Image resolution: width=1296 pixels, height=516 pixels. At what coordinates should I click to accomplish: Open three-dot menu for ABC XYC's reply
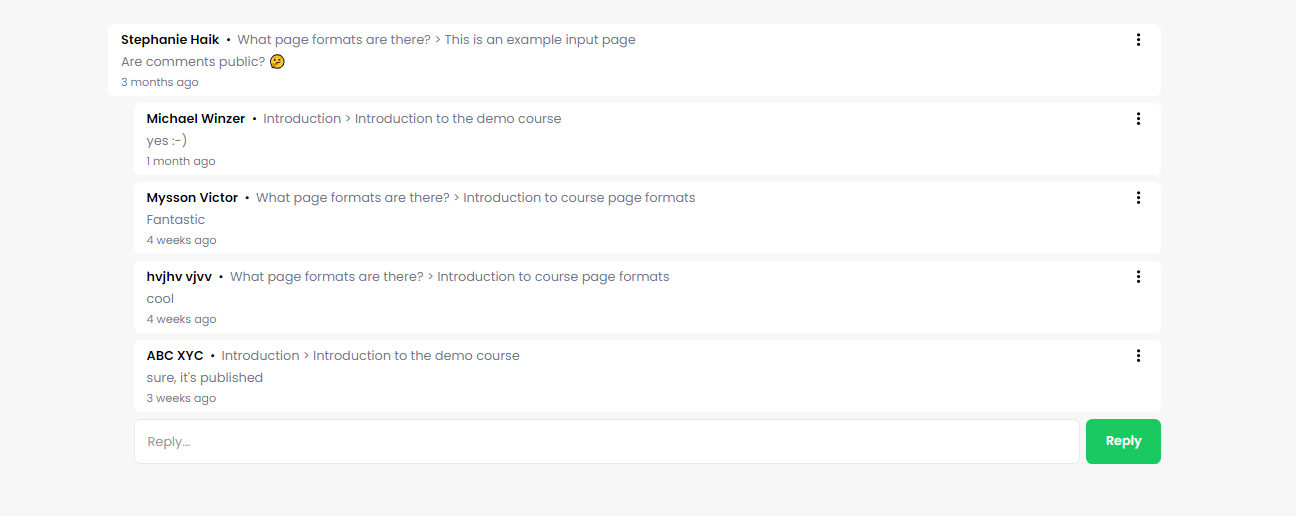[1138, 356]
